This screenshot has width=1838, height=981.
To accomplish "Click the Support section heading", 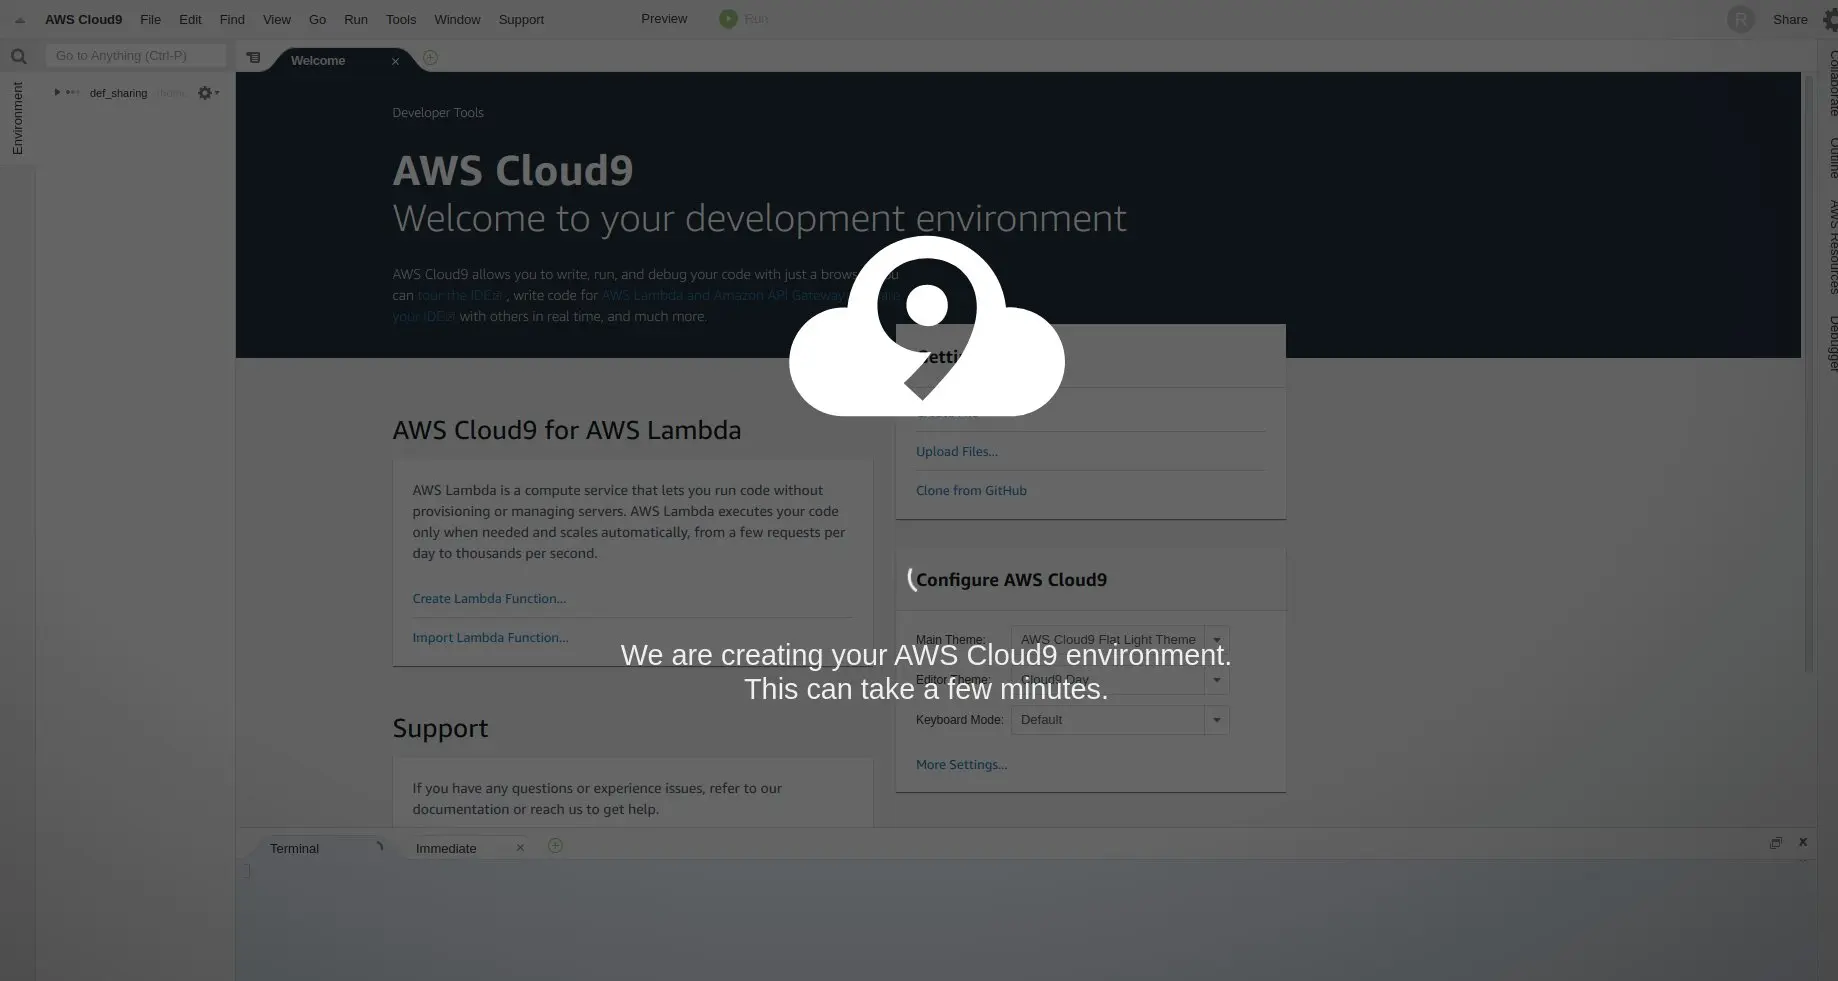I will pyautogui.click(x=440, y=728).
